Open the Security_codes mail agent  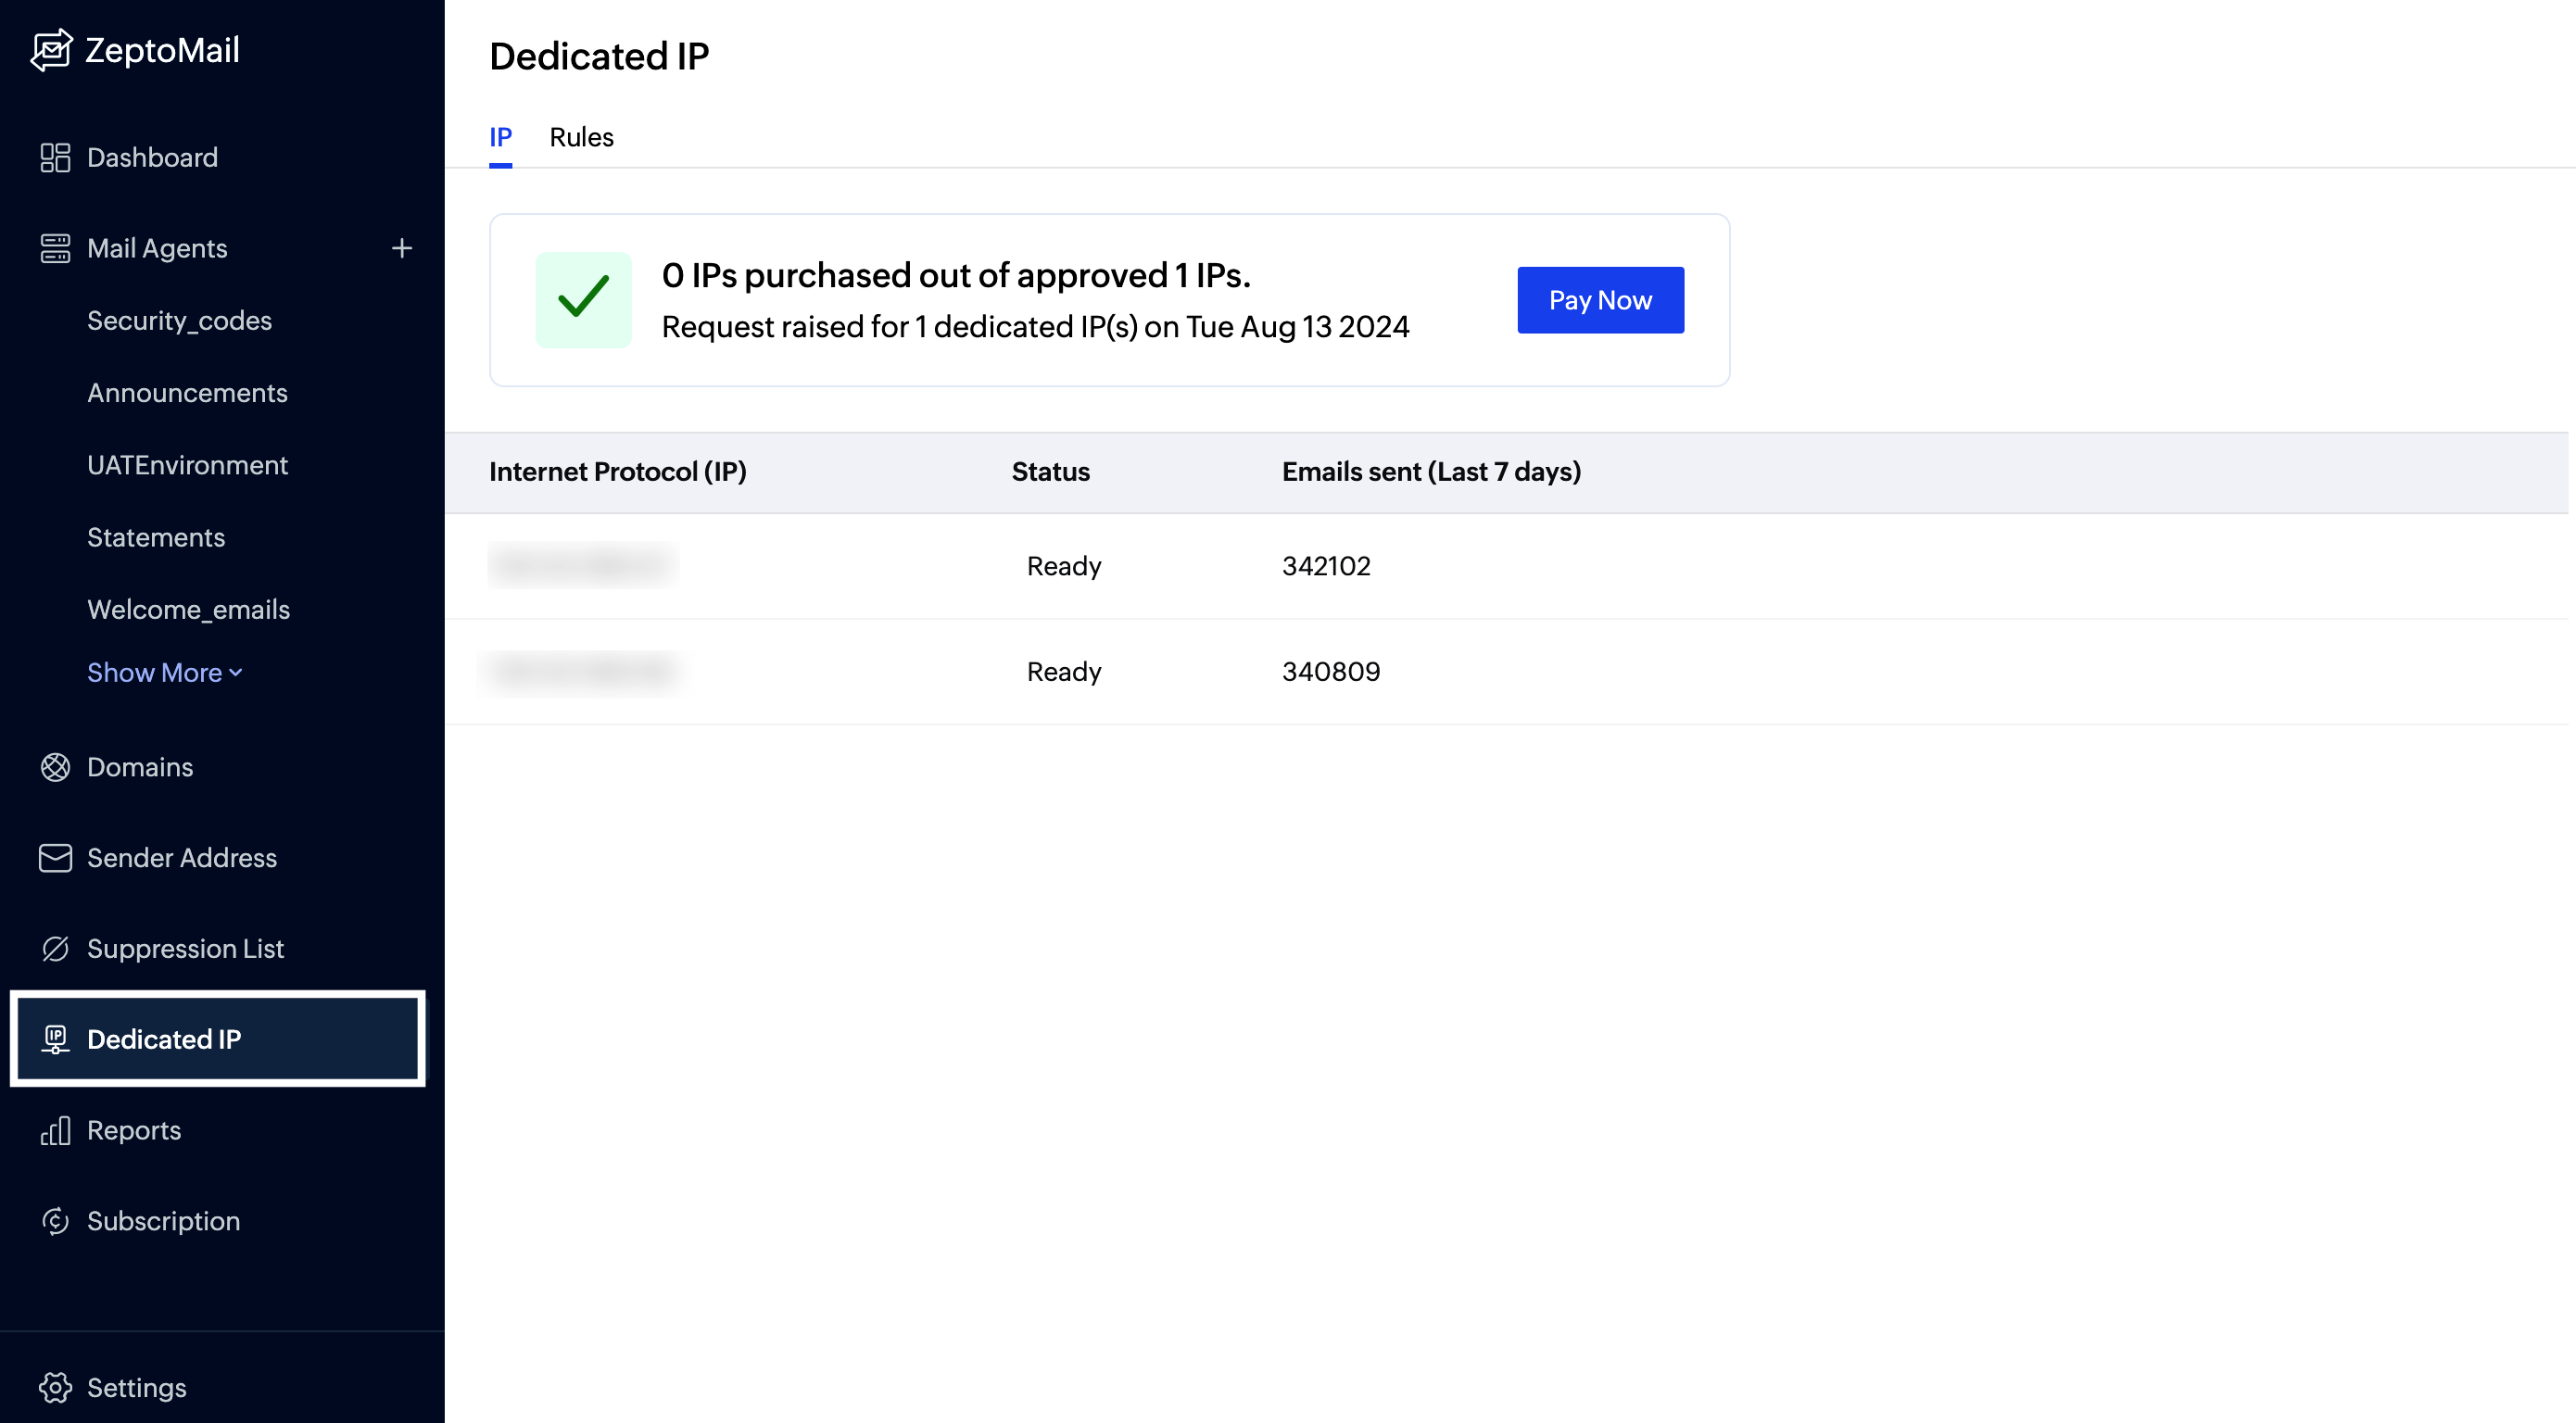(x=179, y=321)
